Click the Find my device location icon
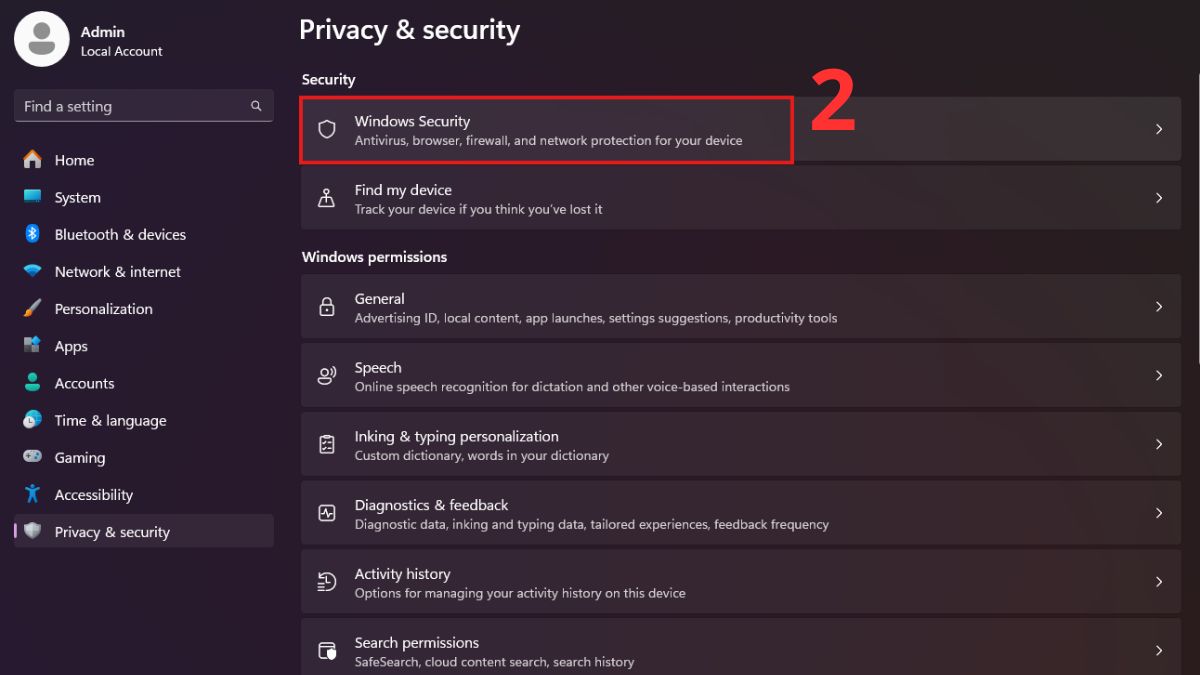 coord(326,198)
